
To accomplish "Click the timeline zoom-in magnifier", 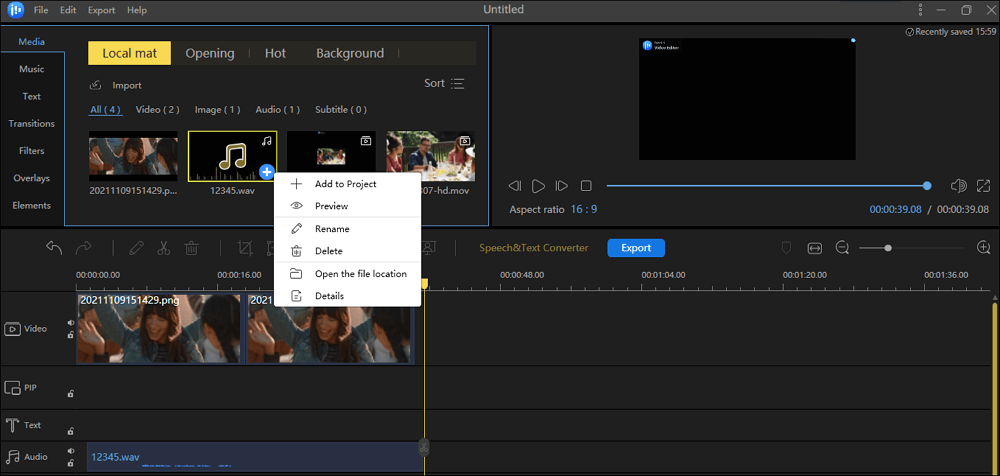I will [984, 248].
